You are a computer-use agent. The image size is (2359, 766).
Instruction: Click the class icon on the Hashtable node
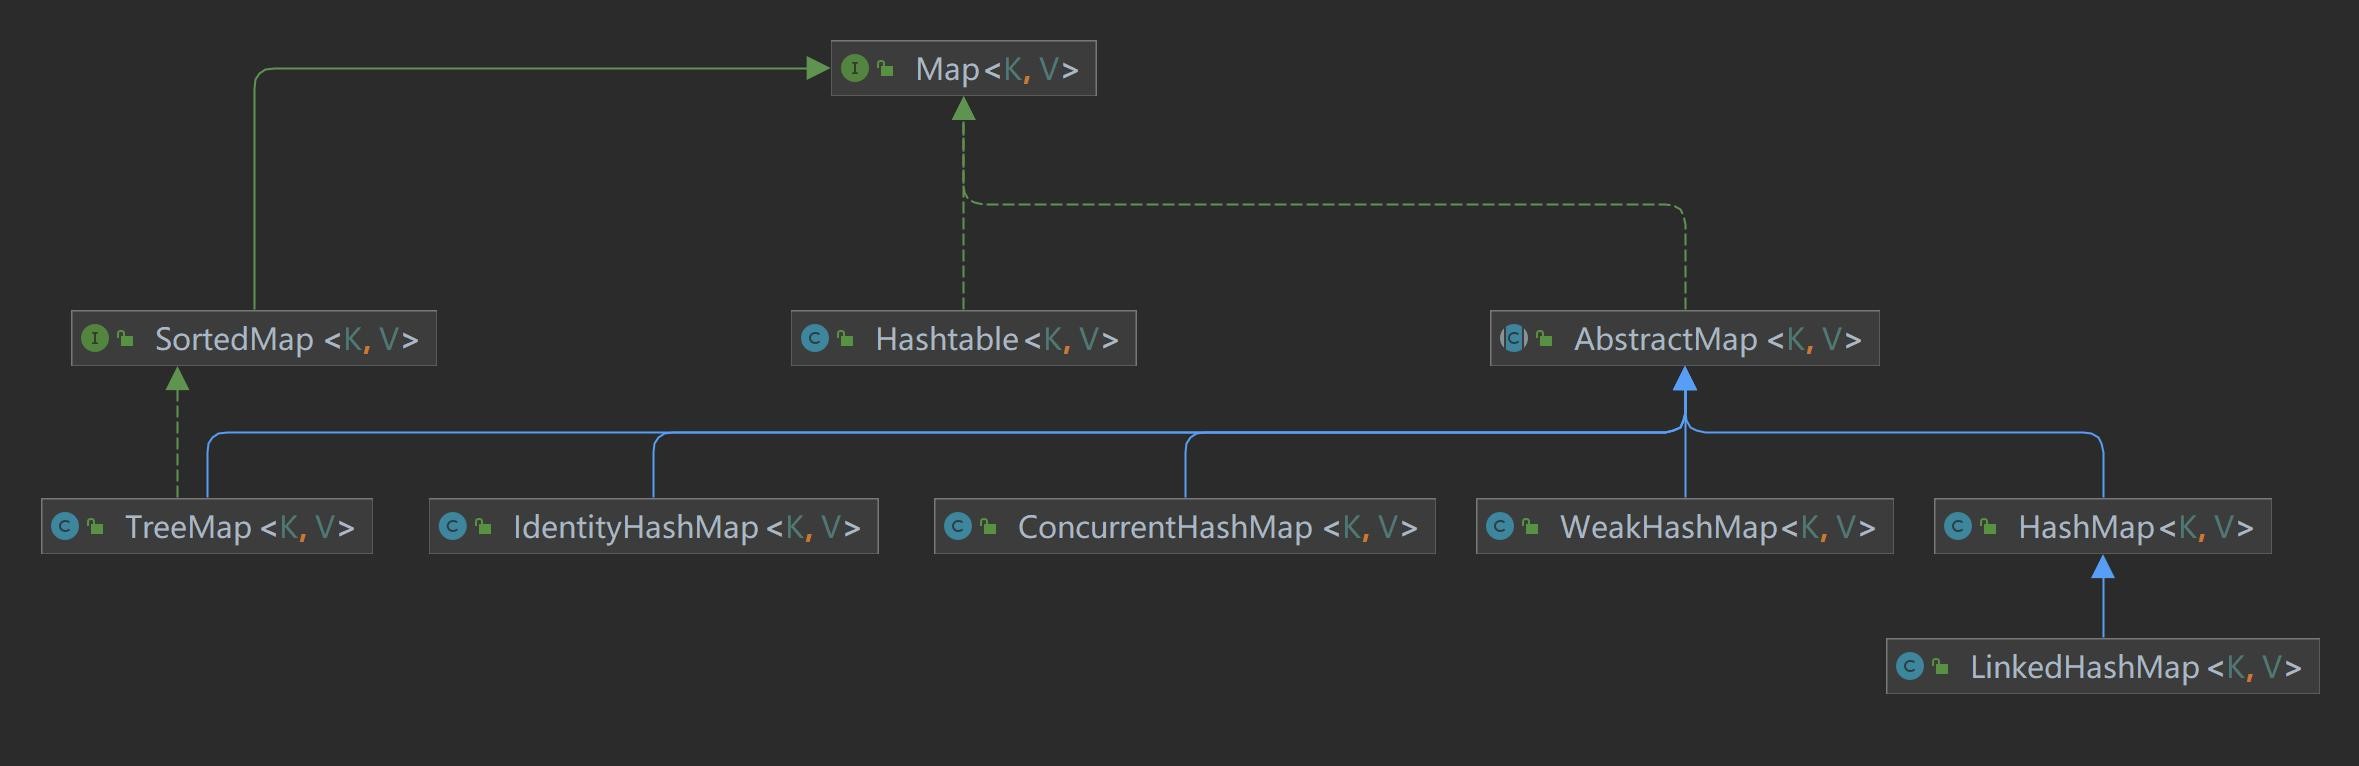pyautogui.click(x=814, y=338)
